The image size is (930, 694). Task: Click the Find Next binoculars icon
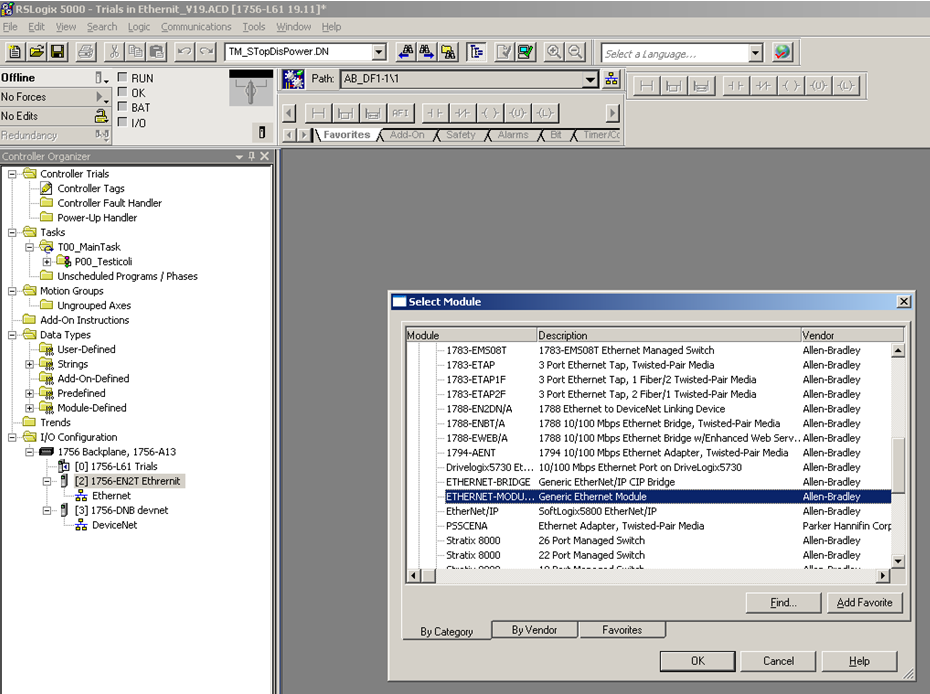tap(427, 52)
